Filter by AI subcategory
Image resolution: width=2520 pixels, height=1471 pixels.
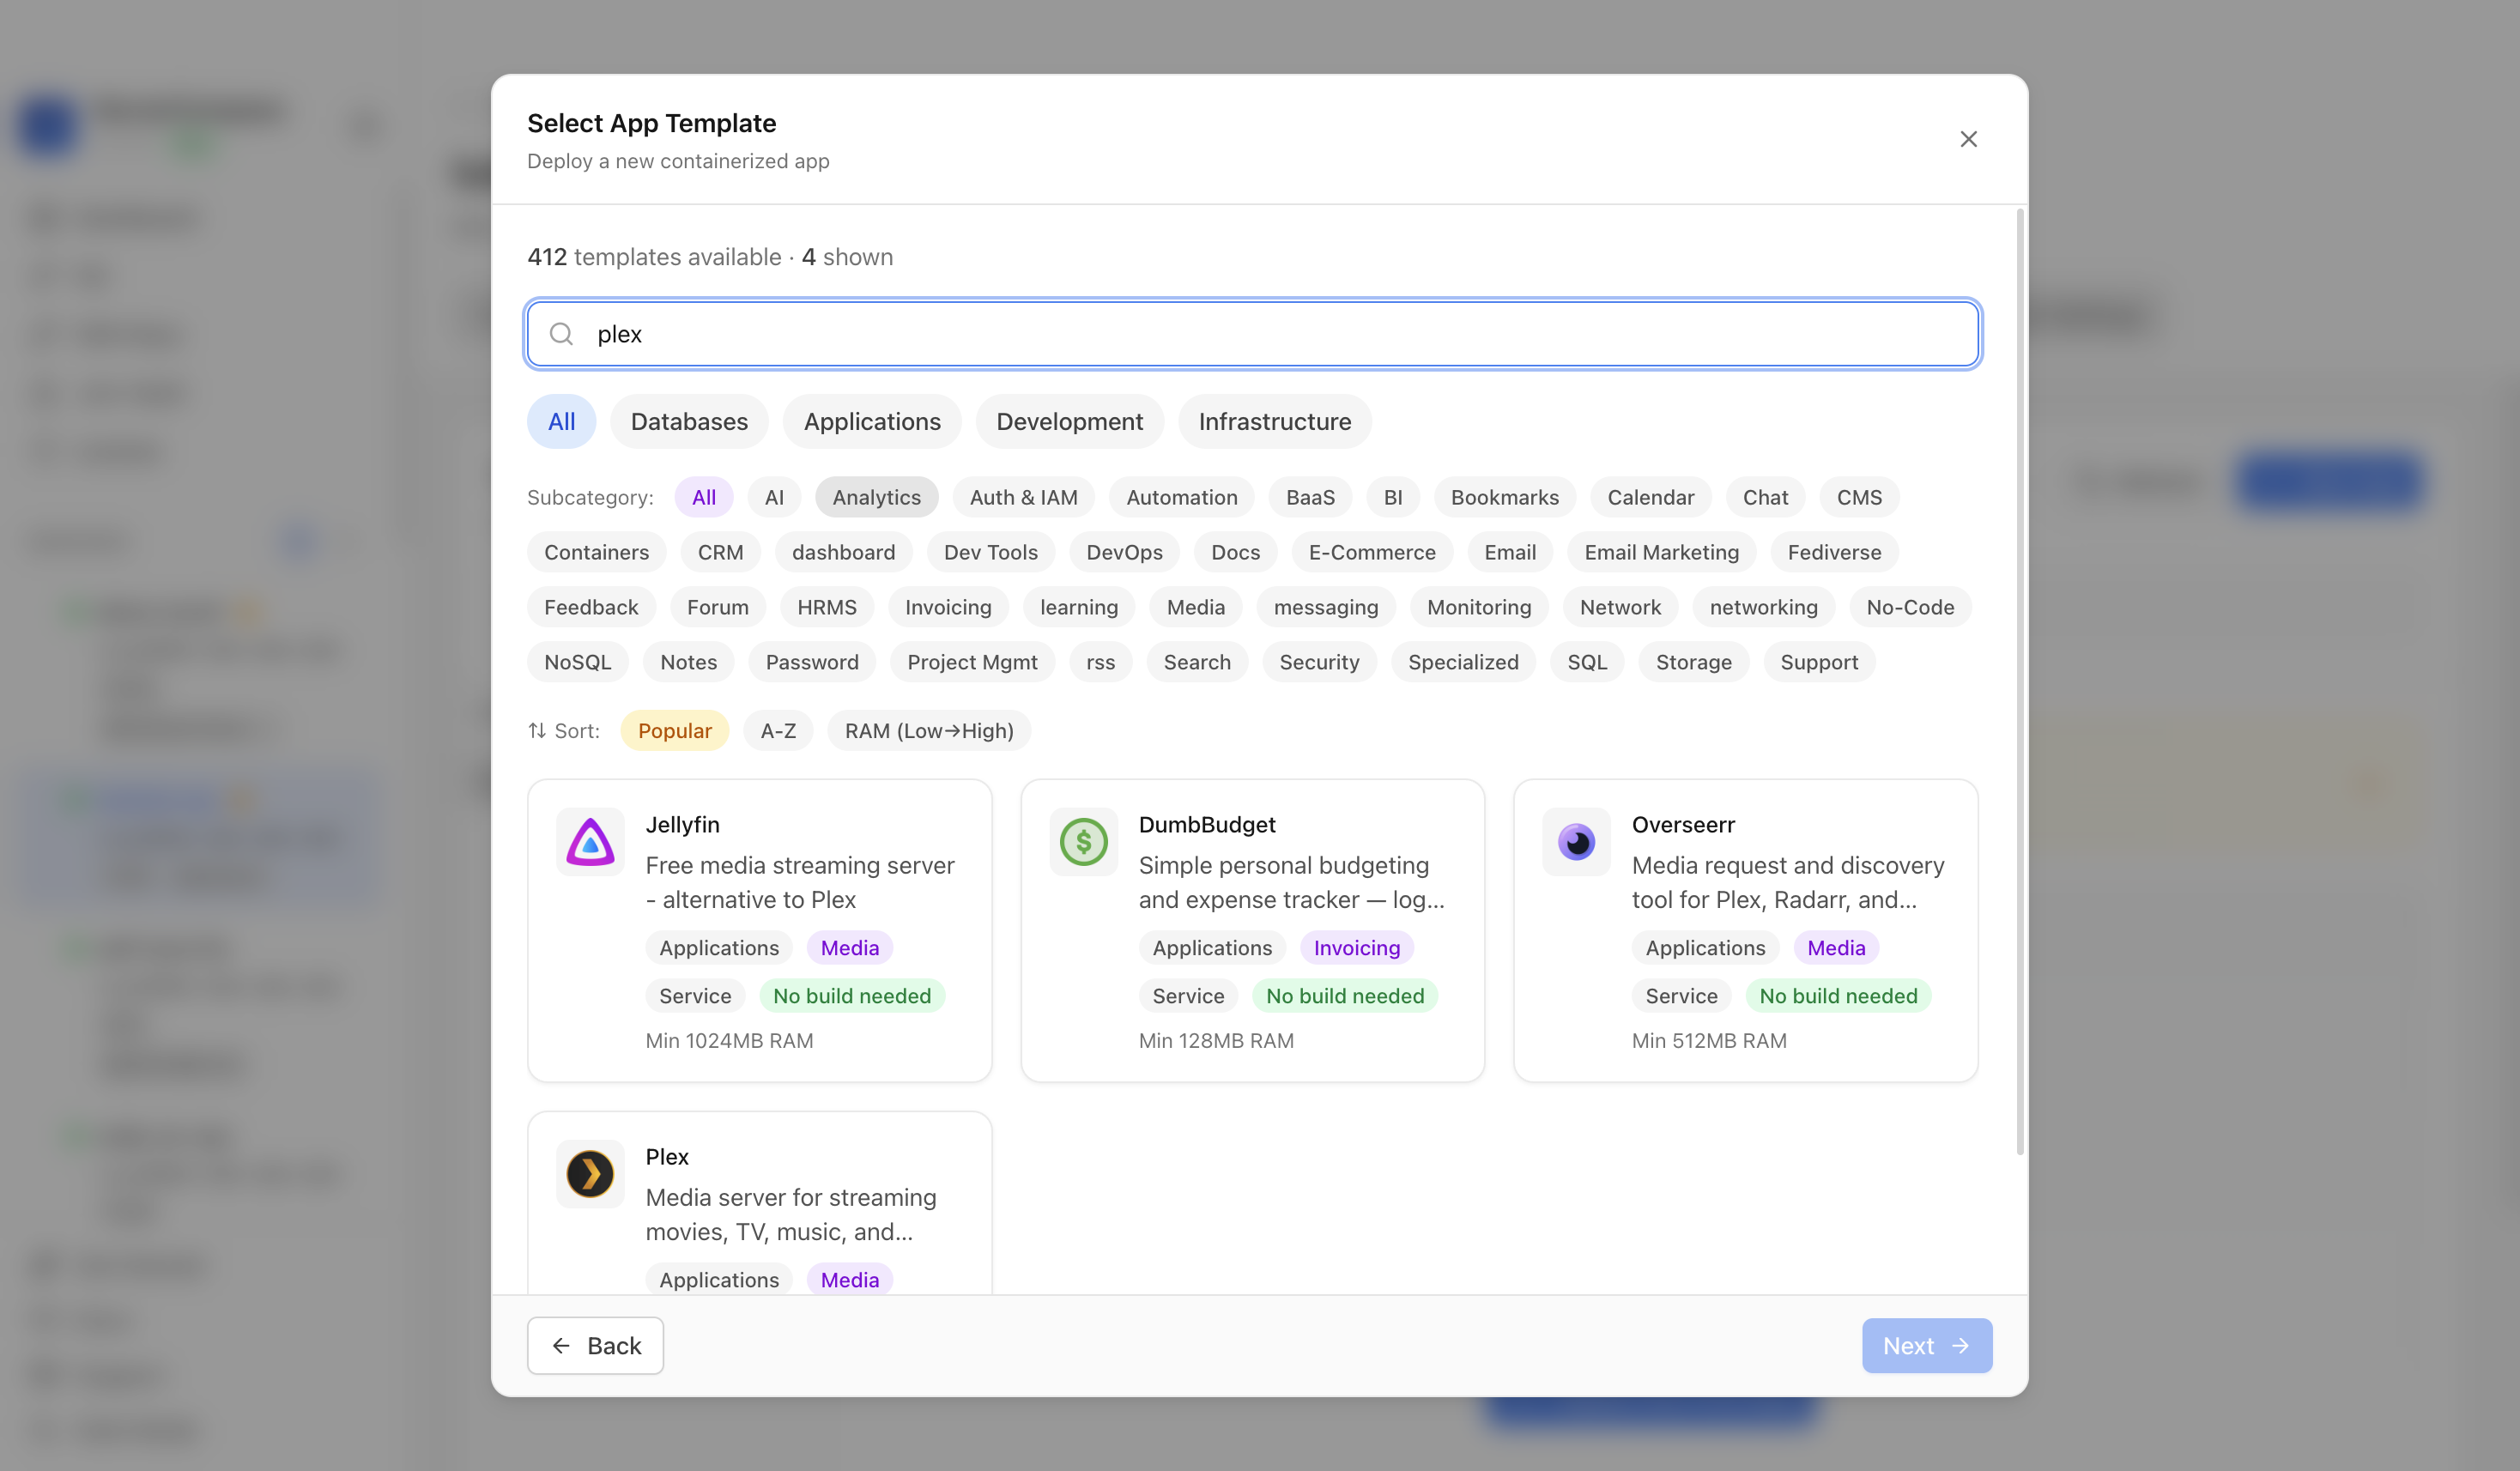pyautogui.click(x=774, y=497)
